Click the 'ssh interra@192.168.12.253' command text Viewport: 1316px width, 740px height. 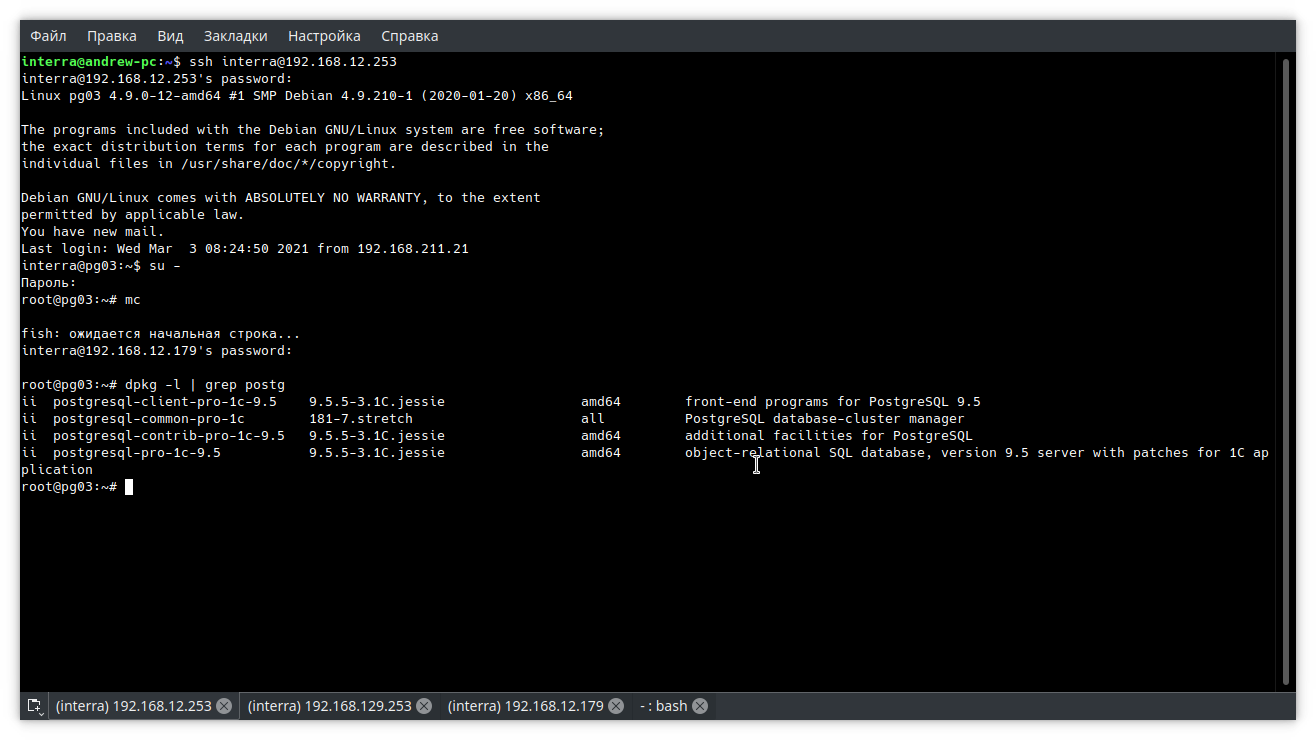pyautogui.click(x=293, y=62)
